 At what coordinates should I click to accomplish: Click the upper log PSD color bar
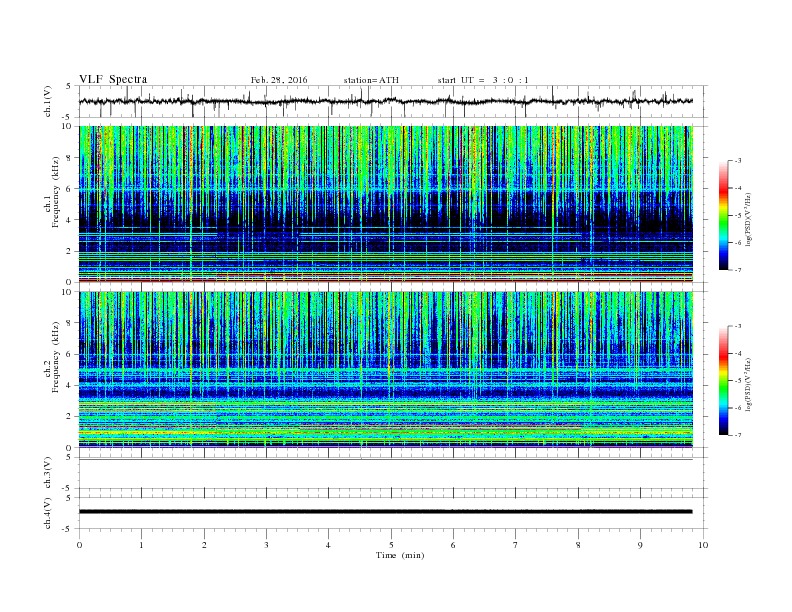pyautogui.click(x=724, y=214)
